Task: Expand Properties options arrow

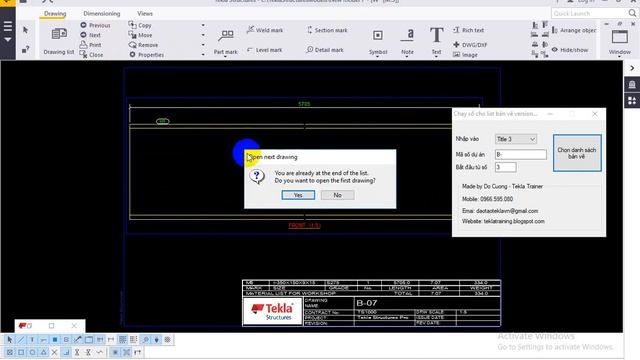Action: 203,55
